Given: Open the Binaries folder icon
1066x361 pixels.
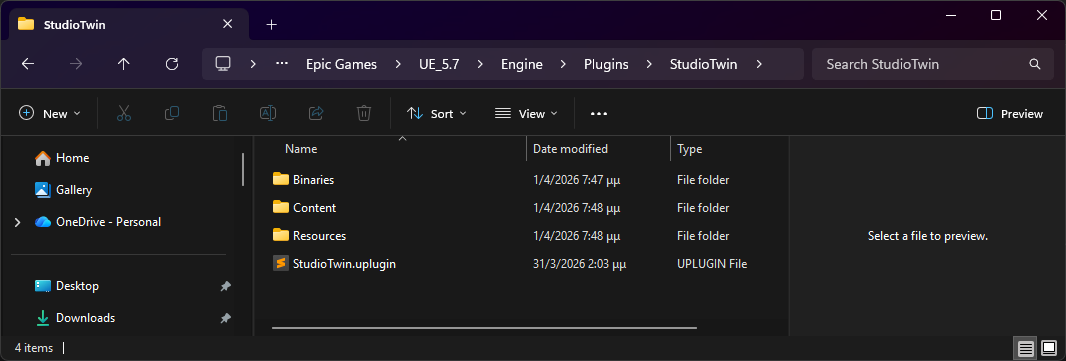Looking at the screenshot, I should click(x=281, y=179).
